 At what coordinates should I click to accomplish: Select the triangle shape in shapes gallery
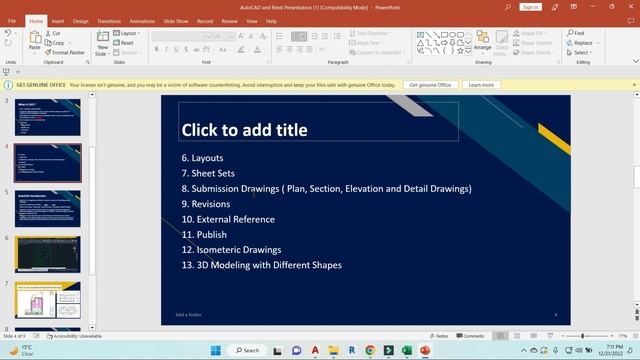click(x=420, y=43)
